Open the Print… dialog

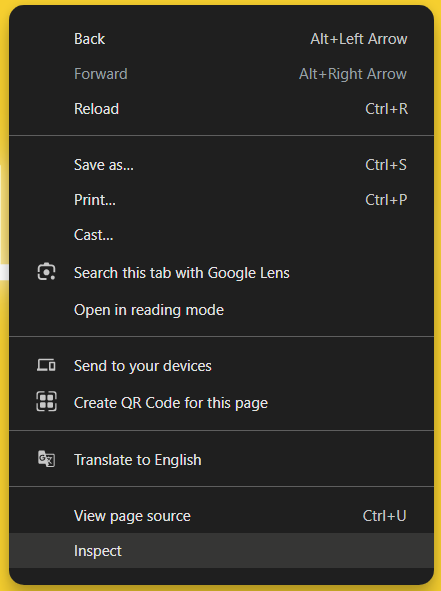[x=222, y=200]
